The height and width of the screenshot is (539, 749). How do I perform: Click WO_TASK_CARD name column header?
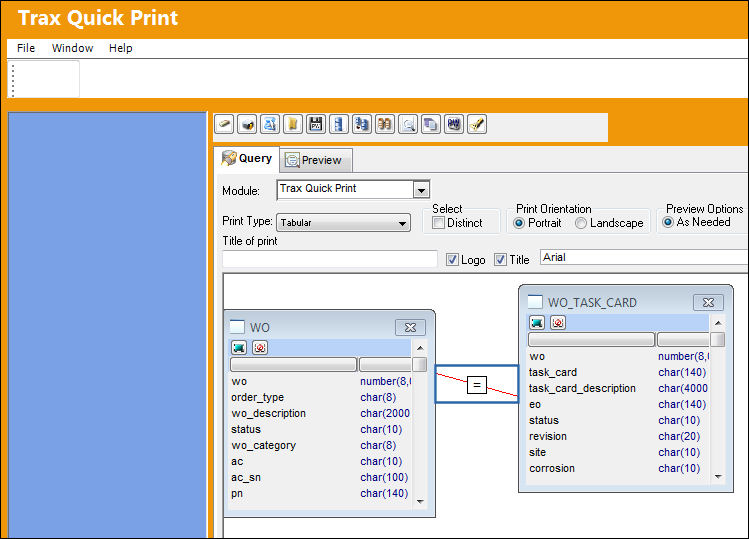coord(591,339)
